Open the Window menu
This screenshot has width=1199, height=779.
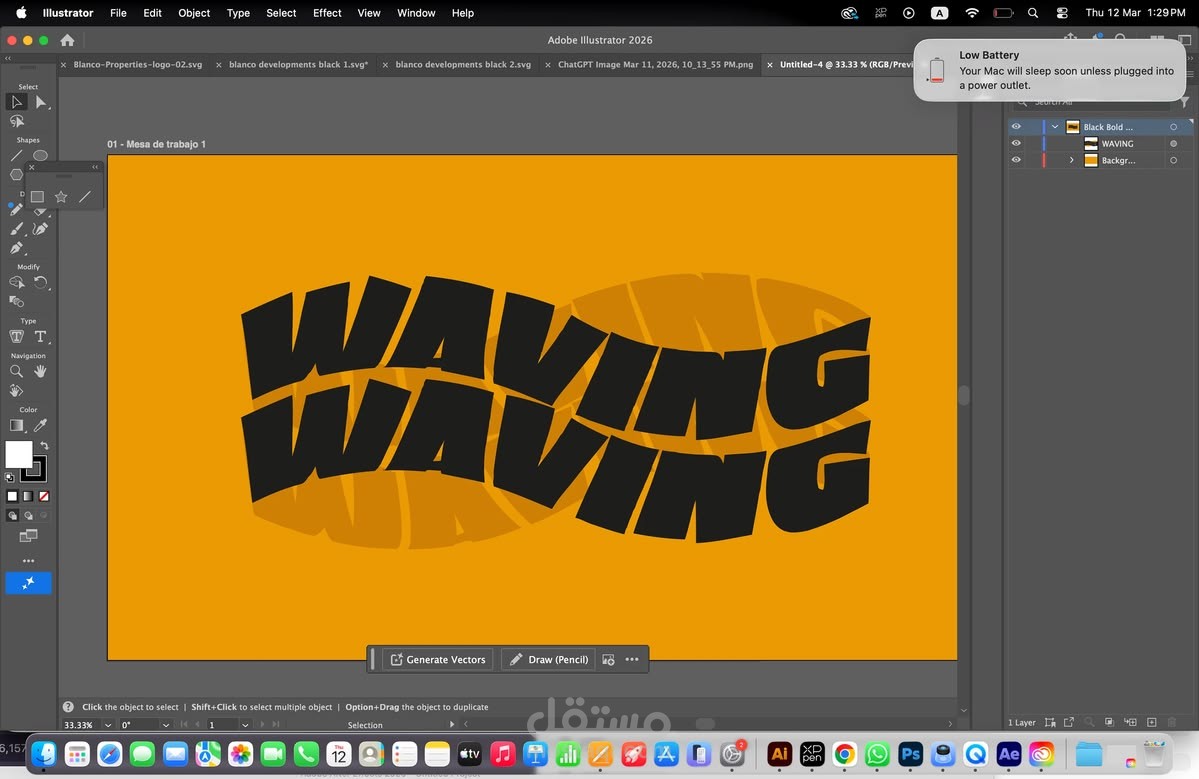click(416, 13)
